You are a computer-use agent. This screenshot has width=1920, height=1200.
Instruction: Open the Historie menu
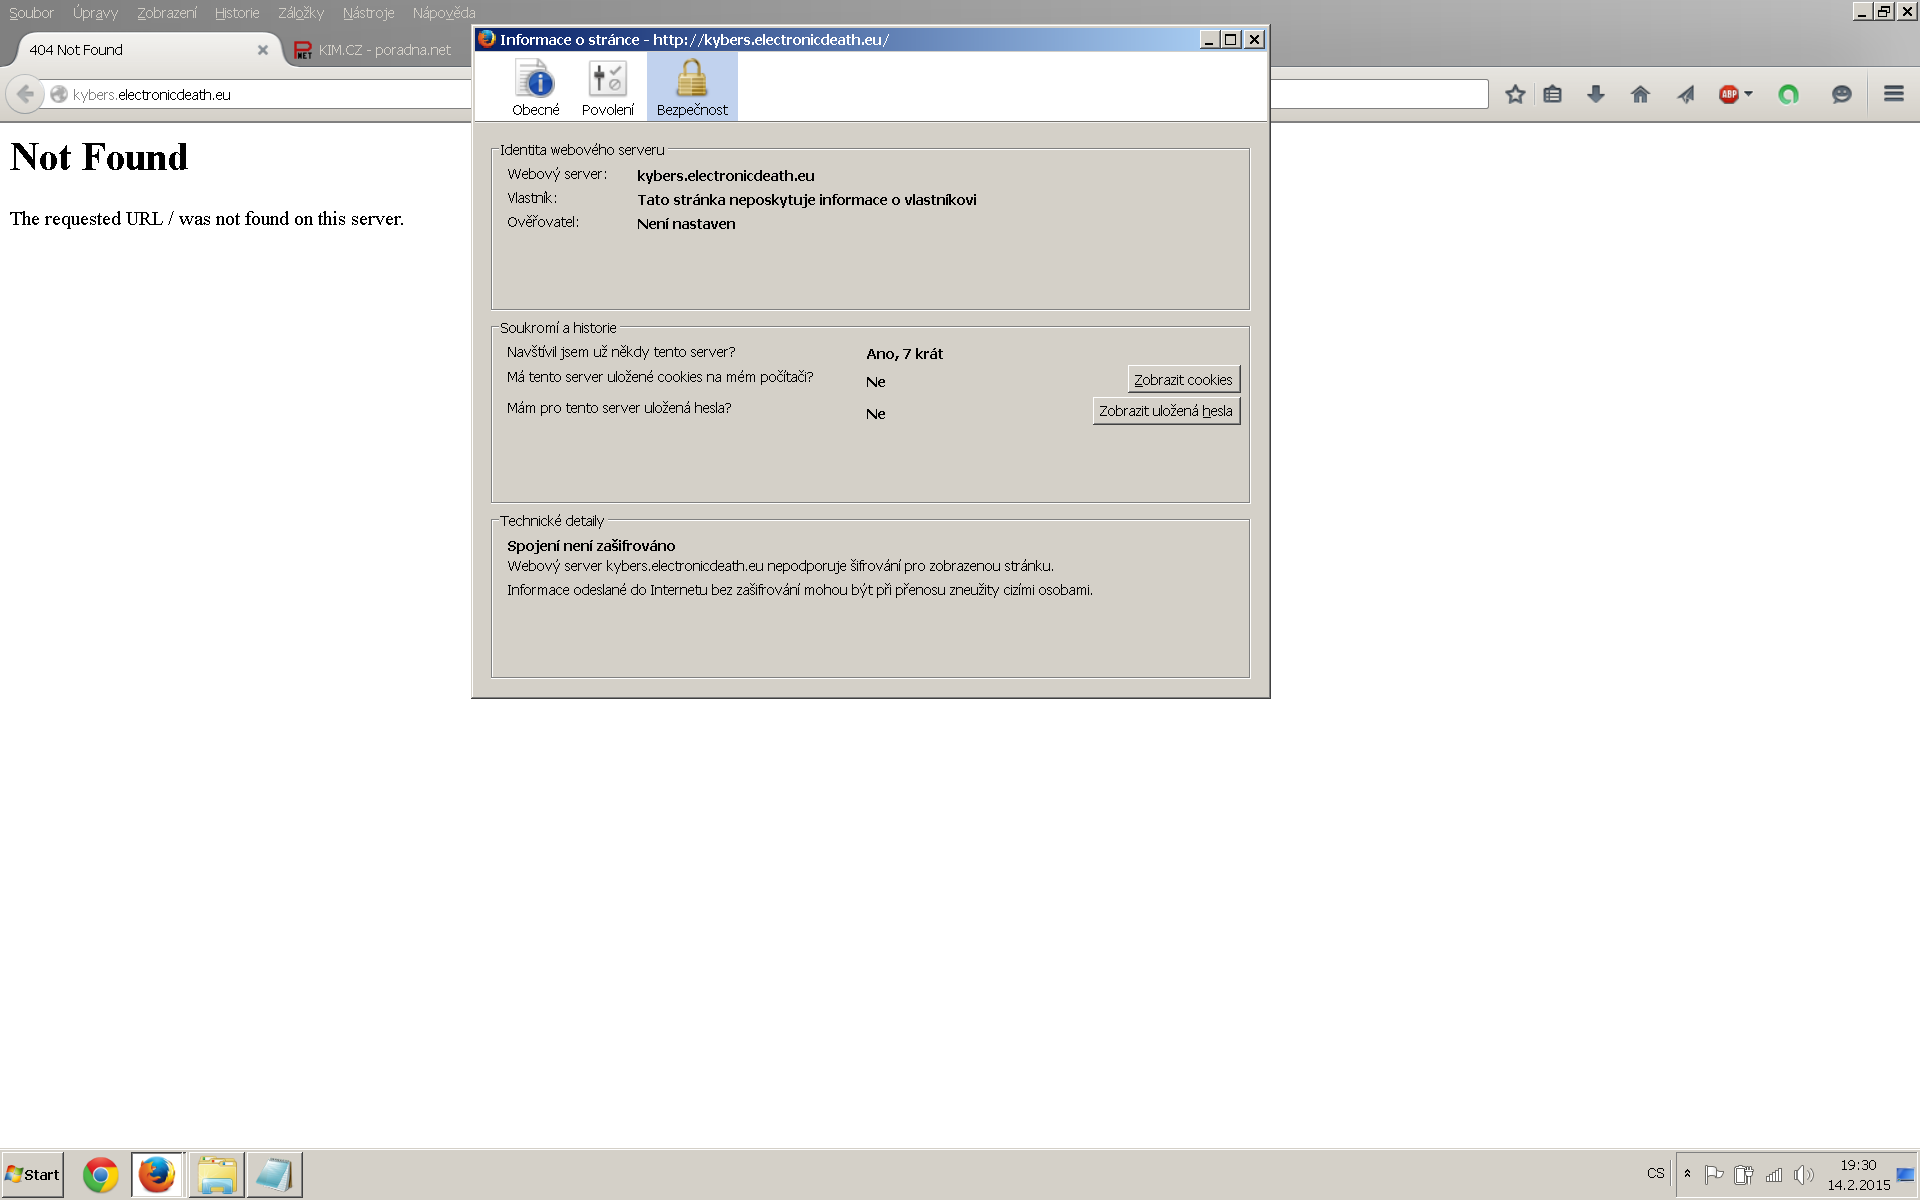237,13
